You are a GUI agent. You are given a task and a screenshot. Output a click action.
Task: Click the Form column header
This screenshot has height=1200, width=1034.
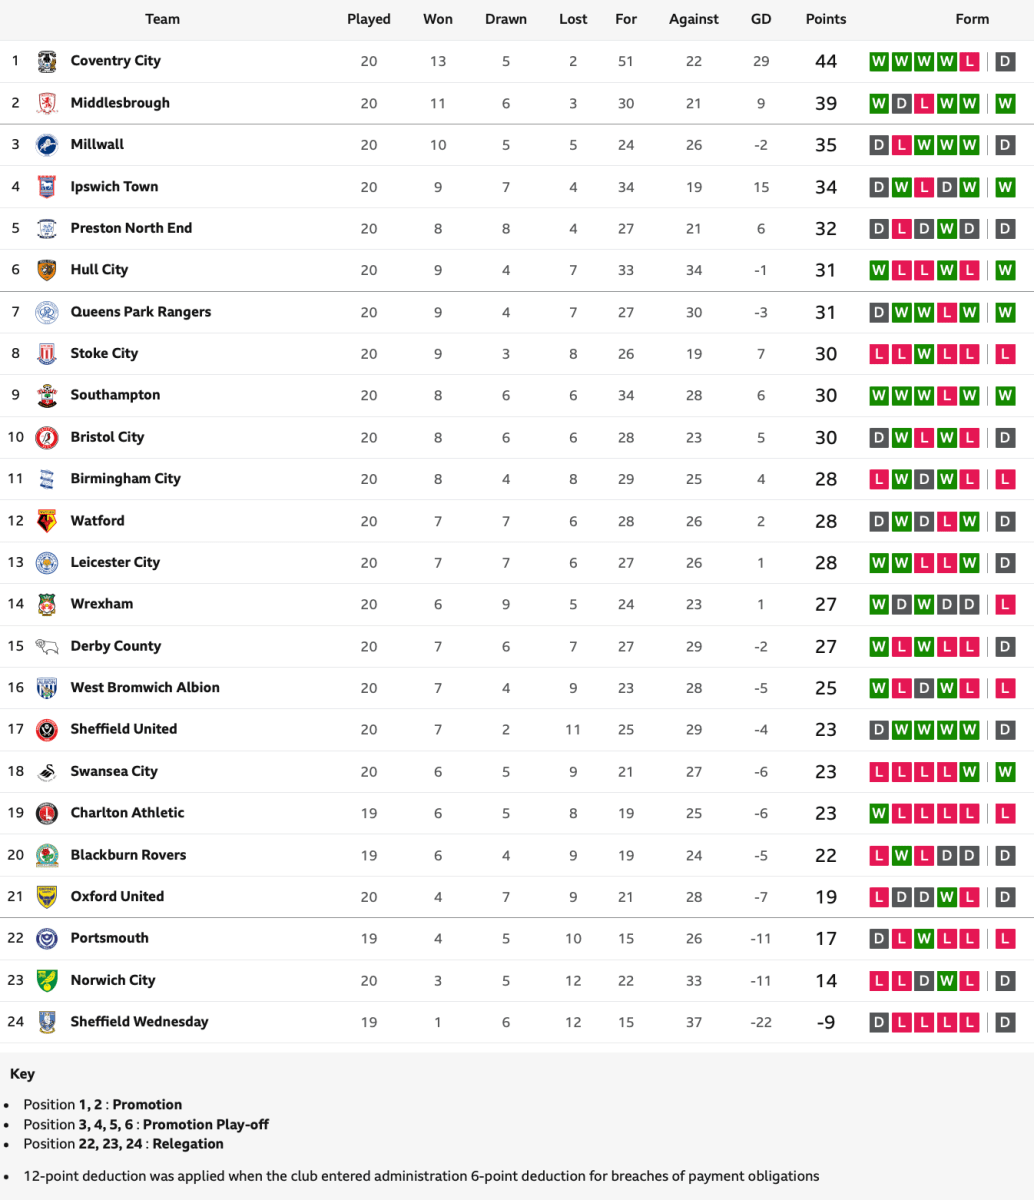972,19
